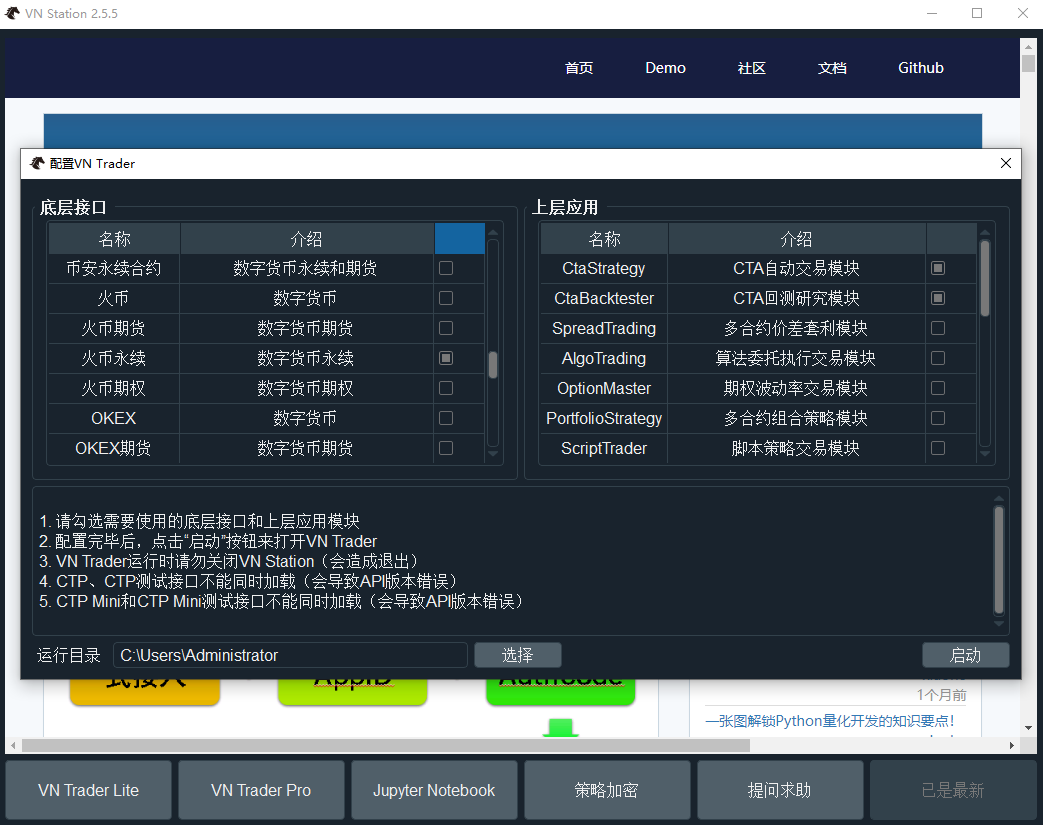Viewport: 1043px width, 825px height.
Task: Click the interface table scrollbar
Action: tap(492, 367)
